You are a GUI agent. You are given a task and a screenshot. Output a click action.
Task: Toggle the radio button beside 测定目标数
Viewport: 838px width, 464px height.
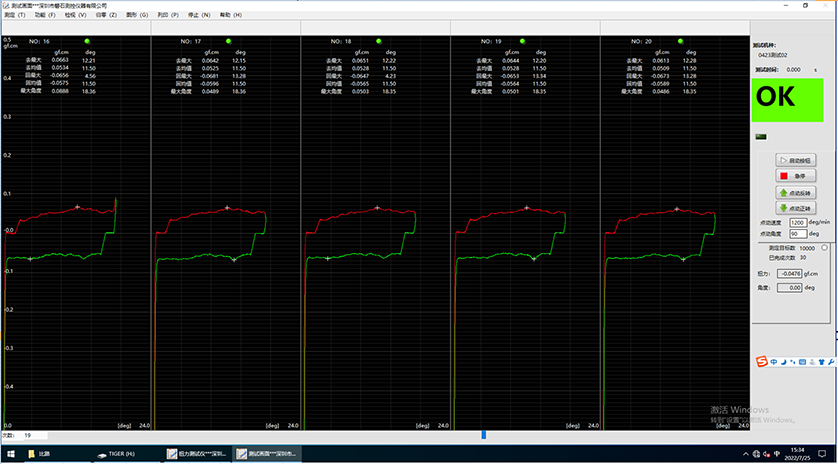pos(823,247)
